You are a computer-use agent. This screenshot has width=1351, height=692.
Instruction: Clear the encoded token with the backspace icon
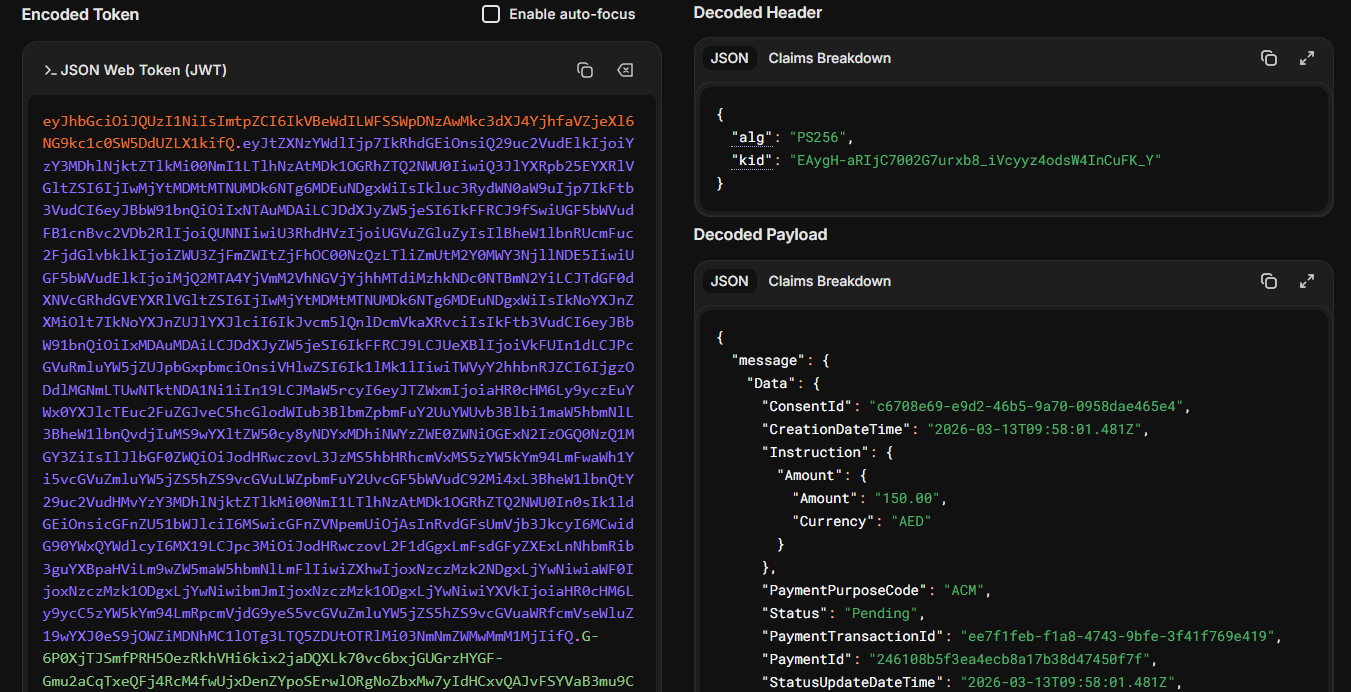point(625,70)
